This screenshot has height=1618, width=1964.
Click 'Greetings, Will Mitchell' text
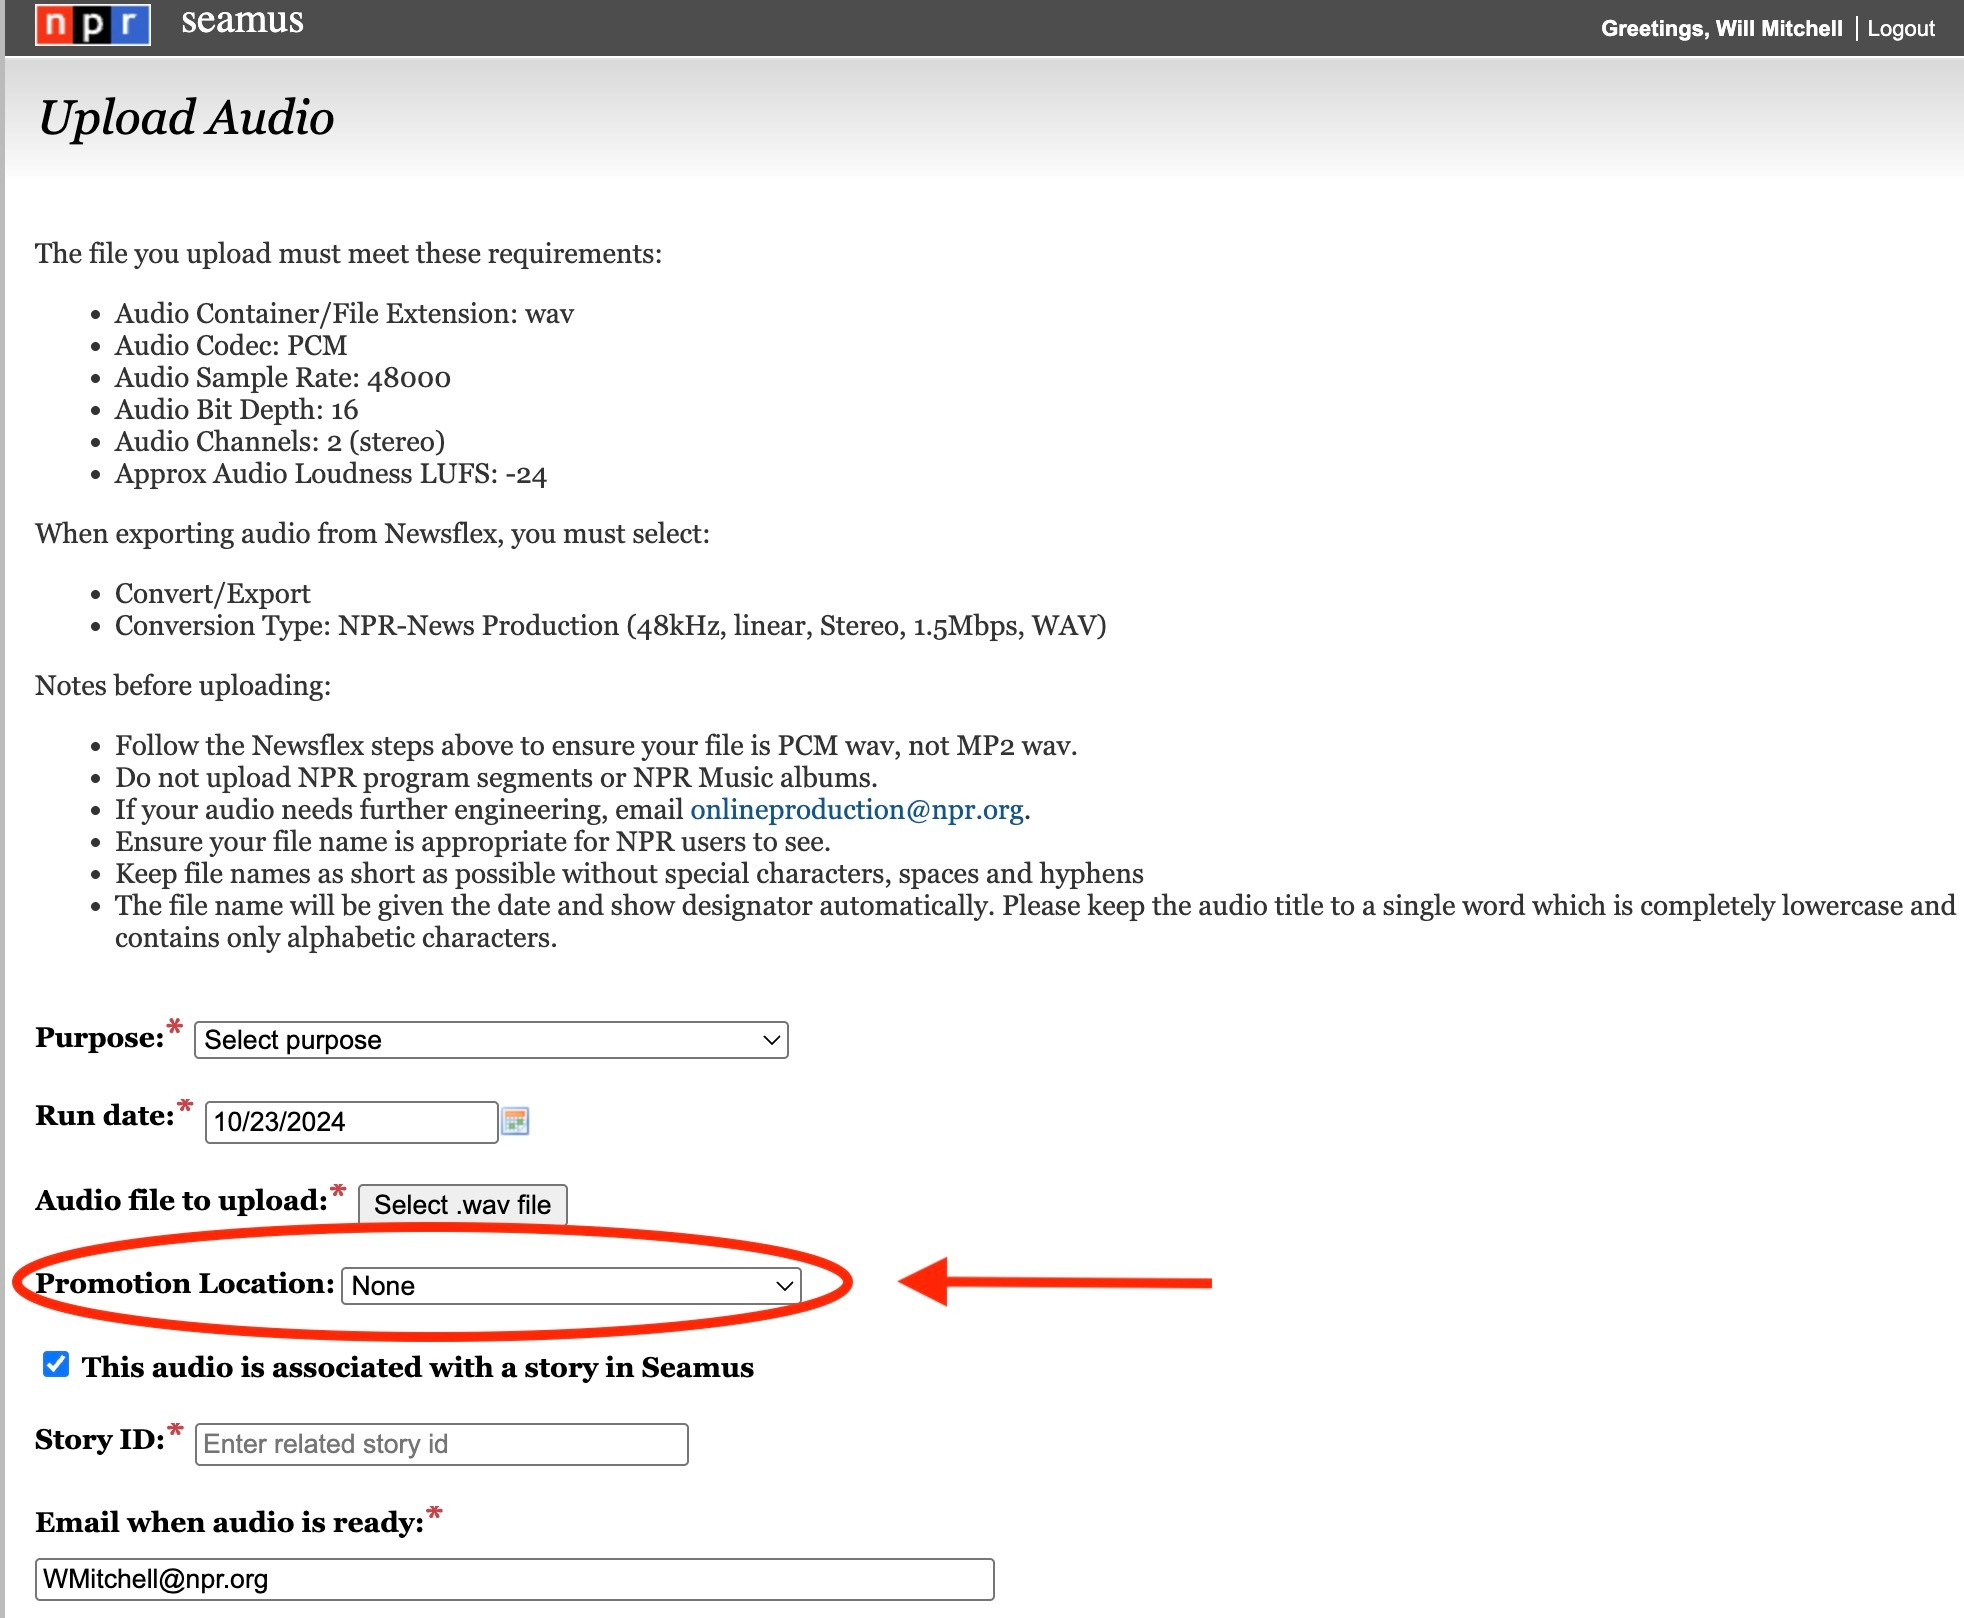(1721, 28)
